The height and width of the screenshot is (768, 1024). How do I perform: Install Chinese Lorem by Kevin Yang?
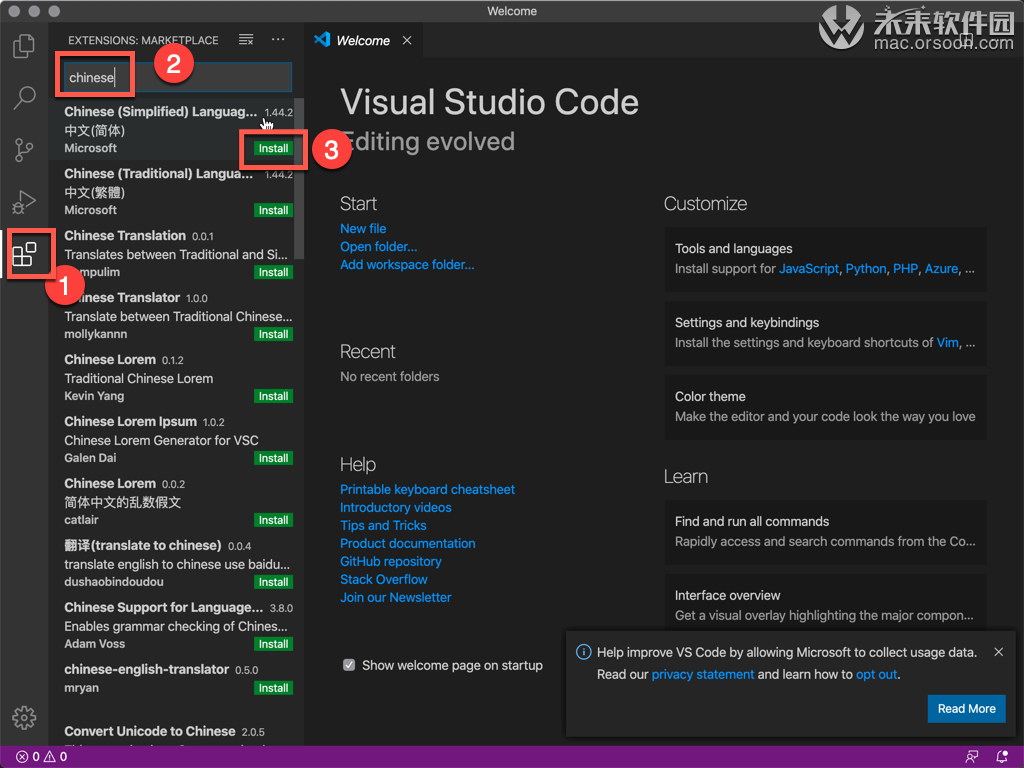click(x=273, y=396)
